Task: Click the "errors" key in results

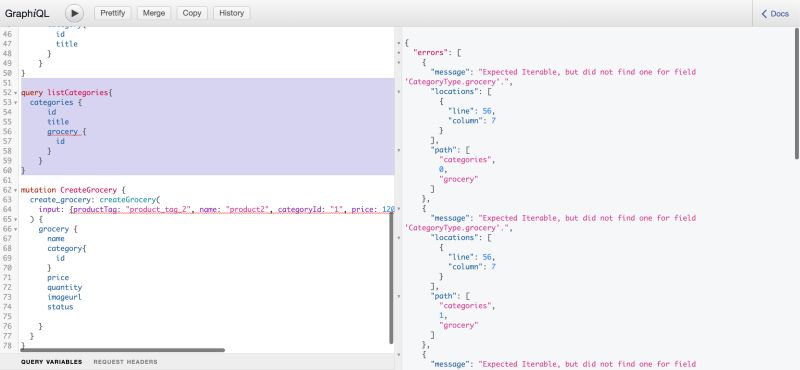Action: [x=430, y=53]
